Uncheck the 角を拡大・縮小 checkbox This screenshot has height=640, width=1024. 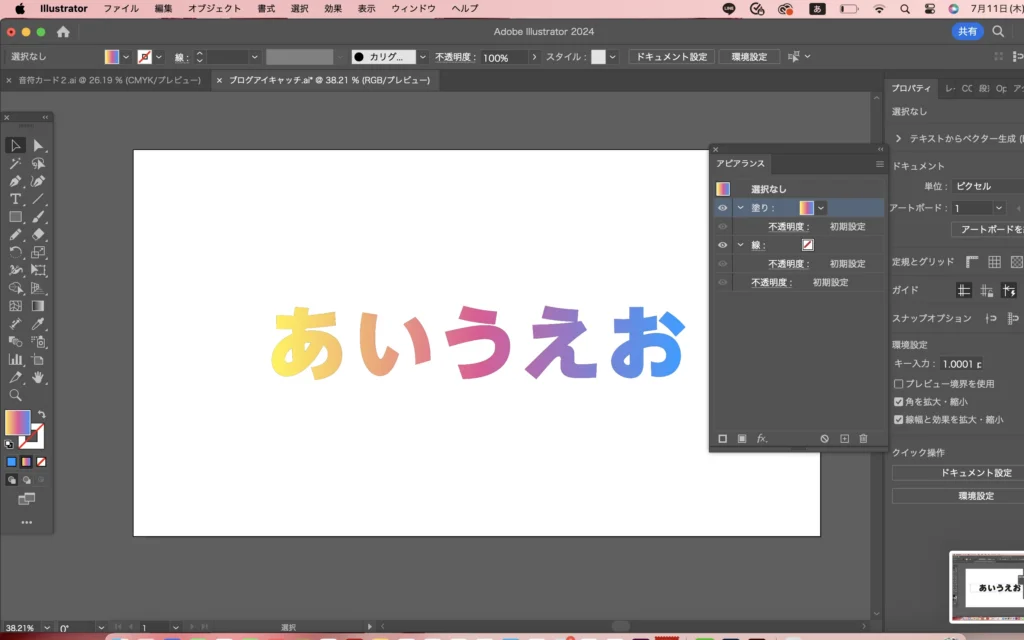click(898, 402)
